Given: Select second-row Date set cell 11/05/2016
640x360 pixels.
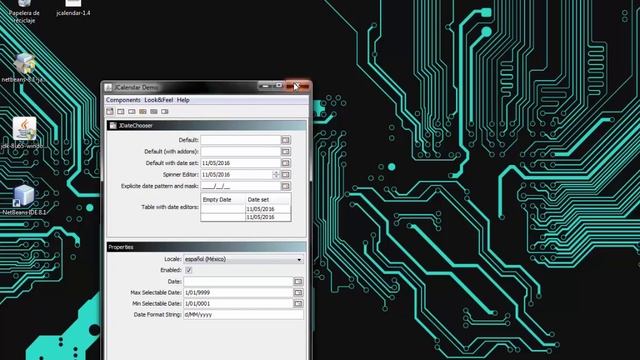Looking at the screenshot, I should point(268,217).
